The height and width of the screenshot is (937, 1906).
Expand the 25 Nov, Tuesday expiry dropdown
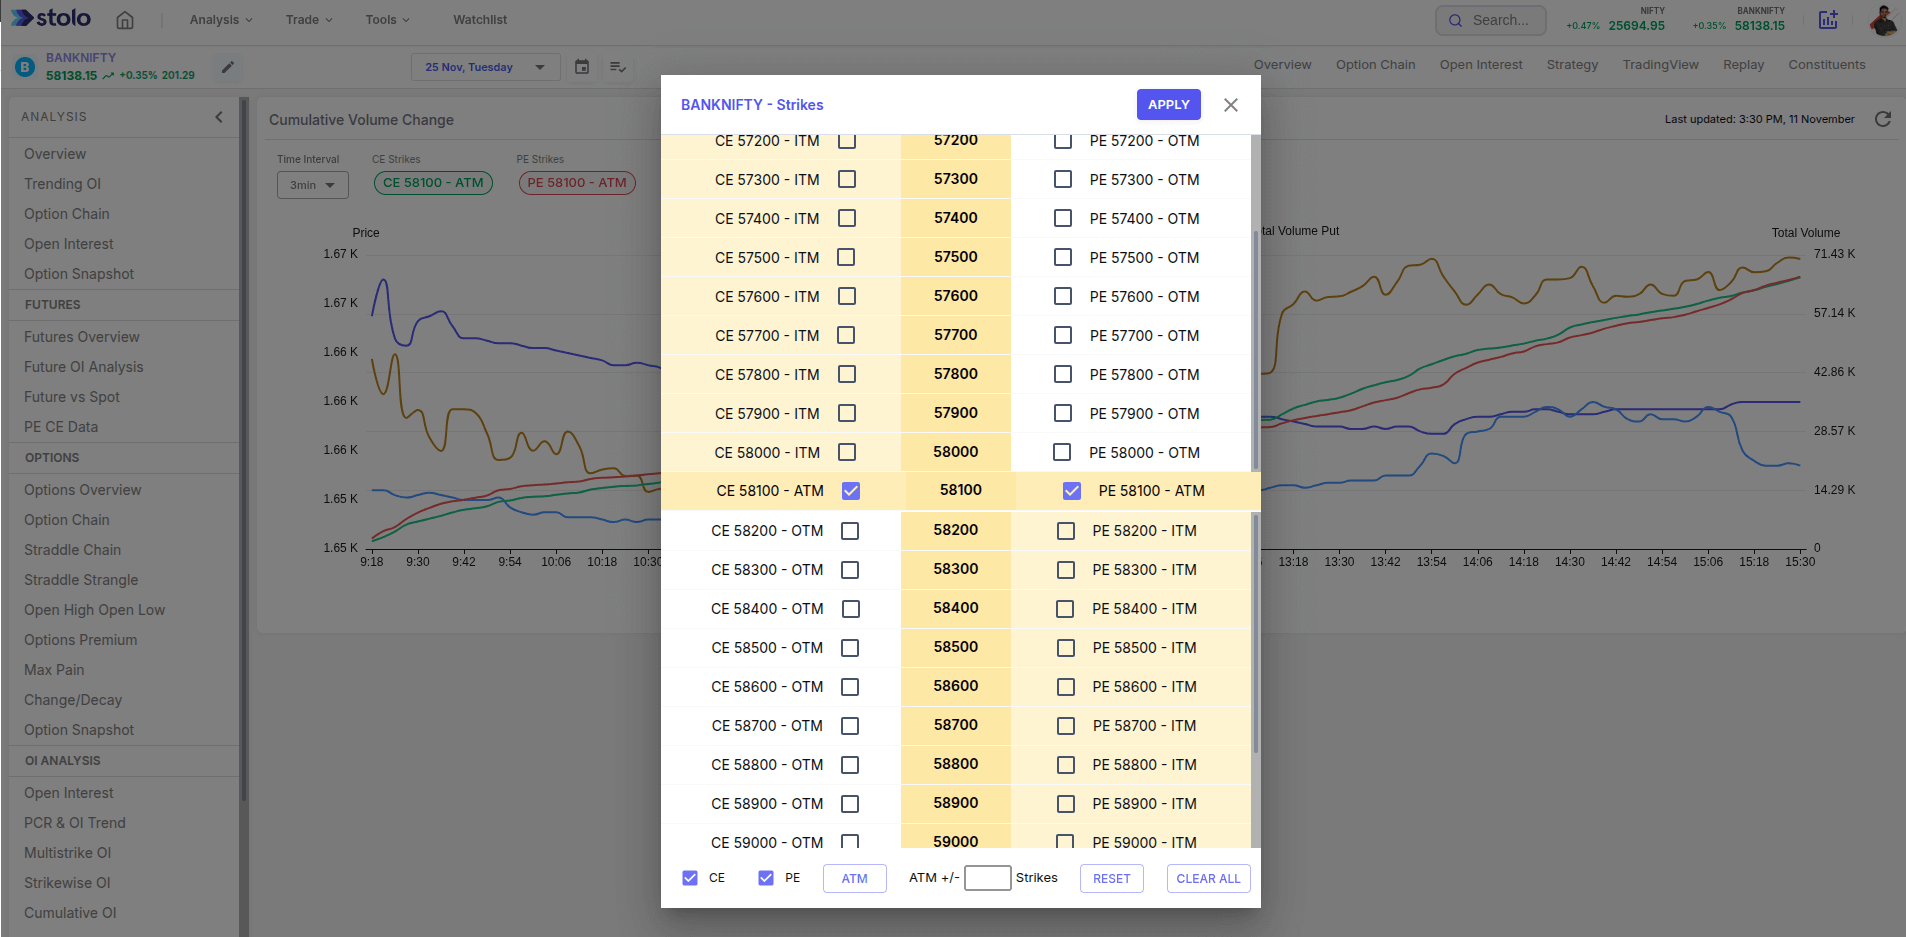pos(485,67)
